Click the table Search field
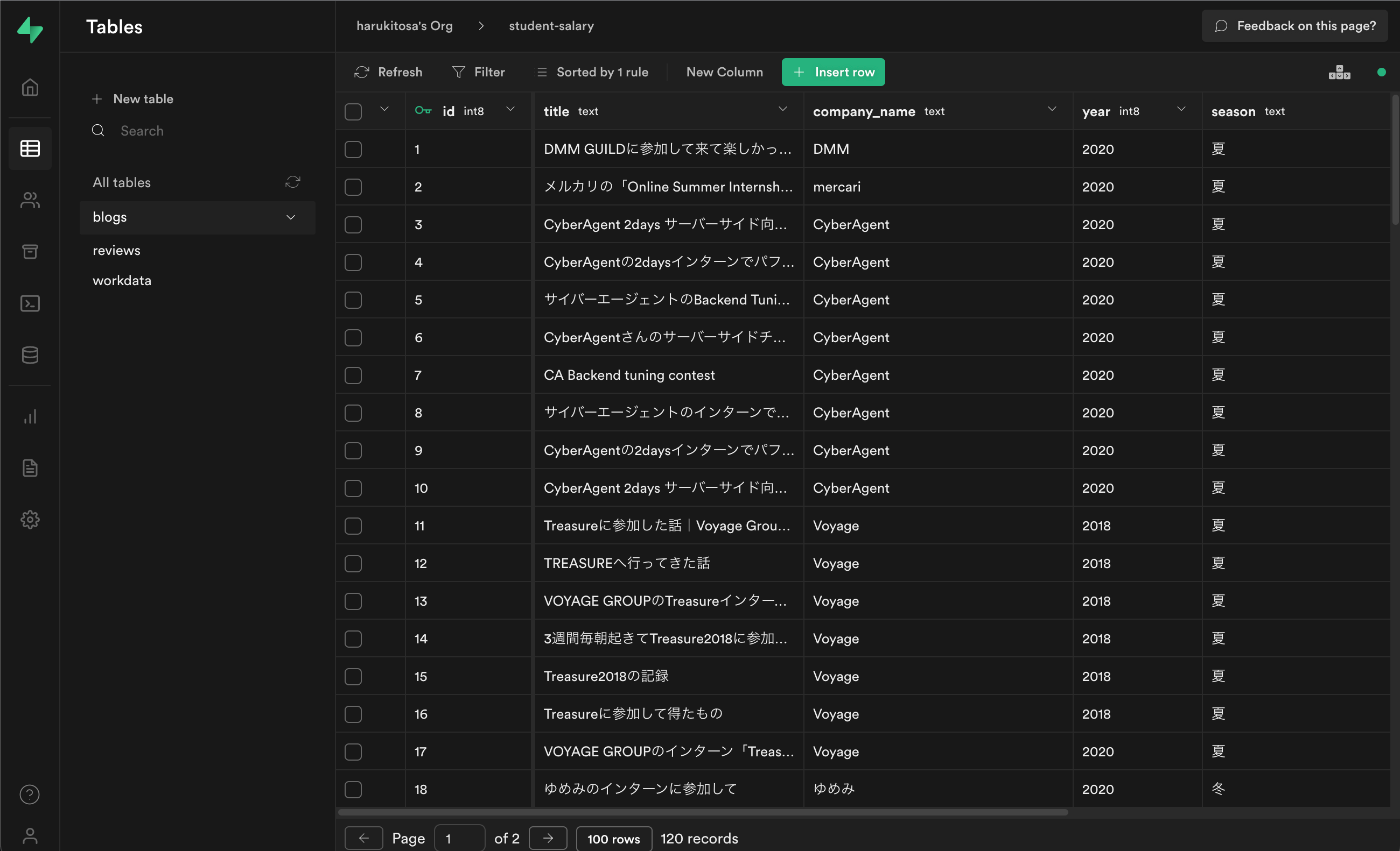 pos(198,131)
